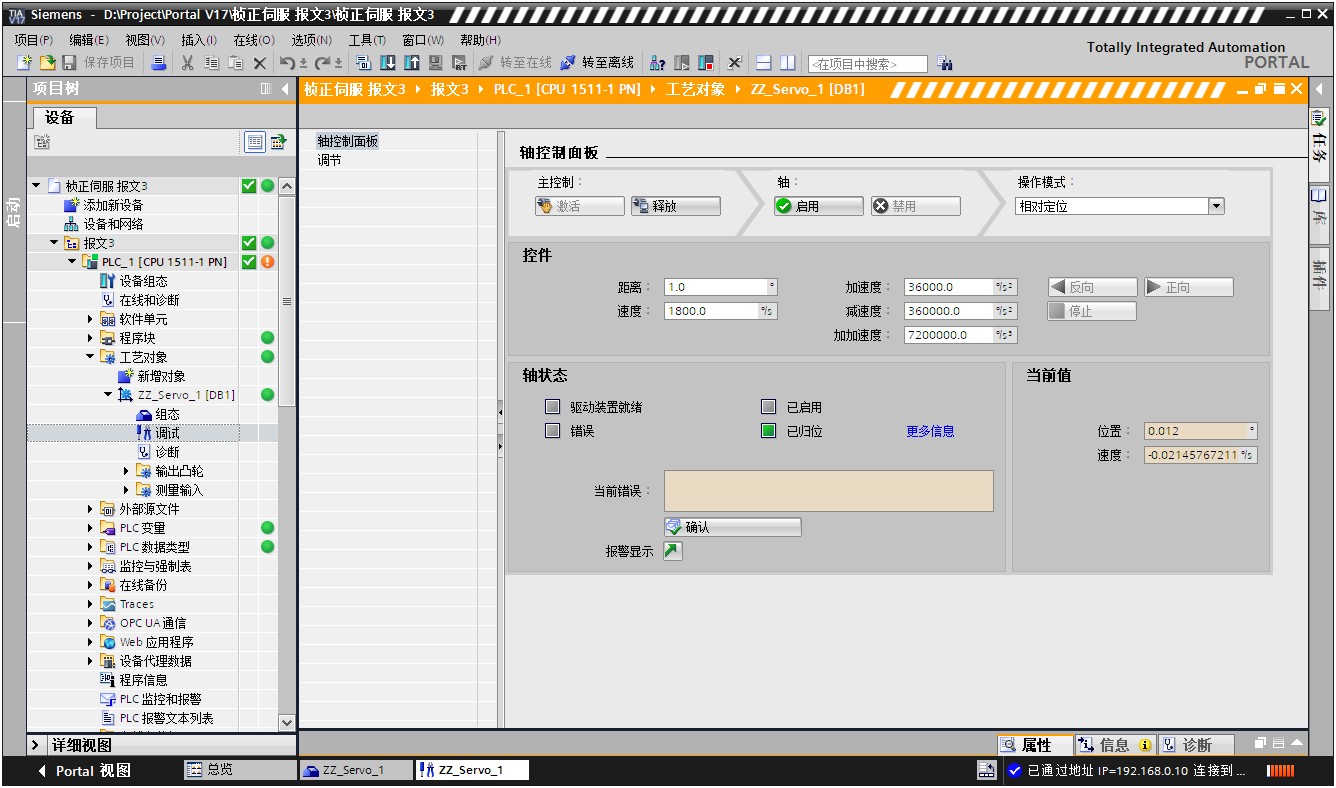Click the stop CPU toolbar icon
Screen dimensions: 1336x788
[x=706, y=63]
